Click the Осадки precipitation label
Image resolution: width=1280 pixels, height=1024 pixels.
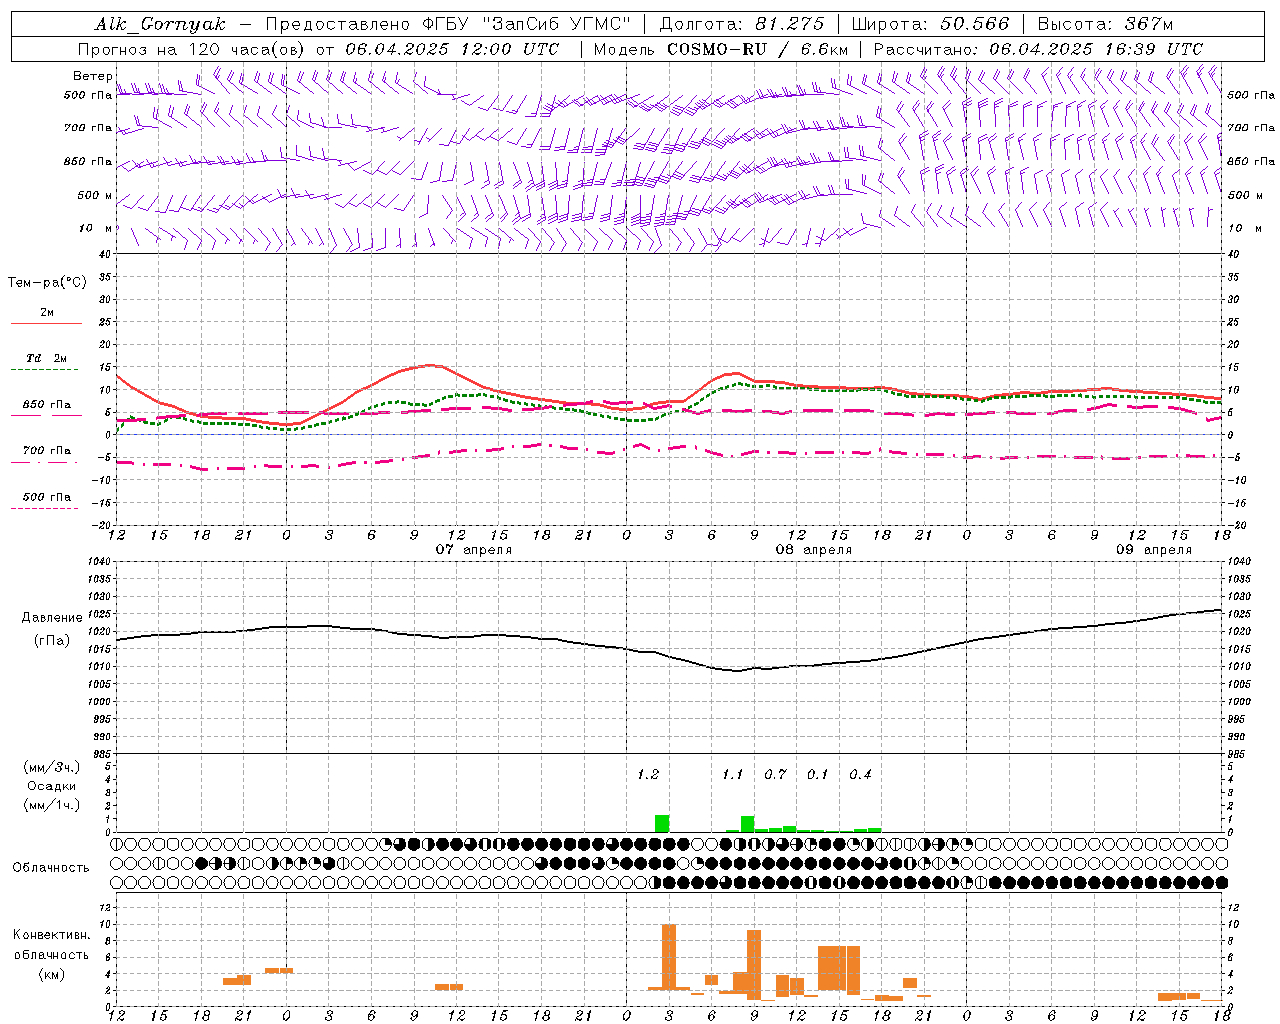(x=52, y=786)
